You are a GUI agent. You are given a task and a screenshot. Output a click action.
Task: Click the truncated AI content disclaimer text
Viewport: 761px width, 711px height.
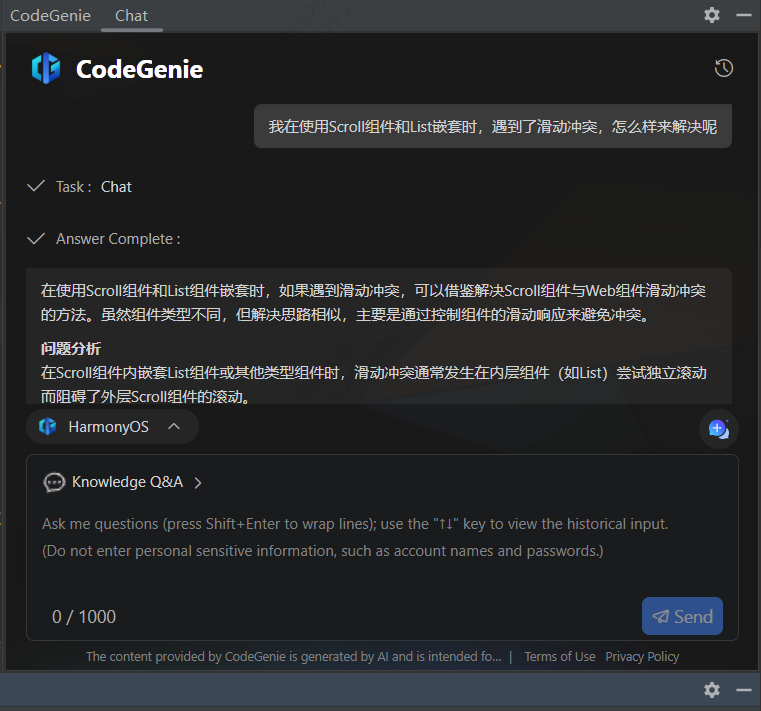coord(294,657)
